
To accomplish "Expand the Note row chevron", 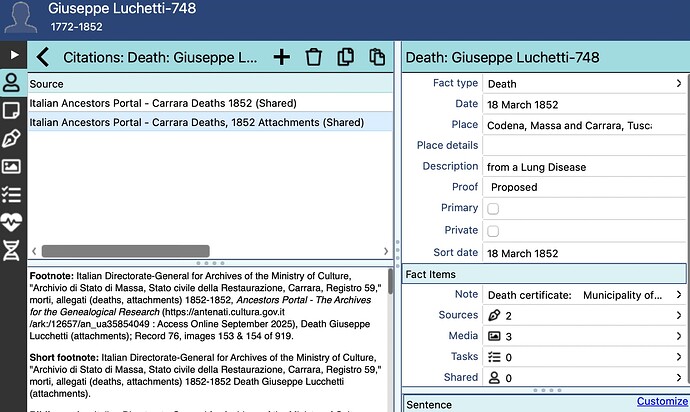I will [x=679, y=294].
